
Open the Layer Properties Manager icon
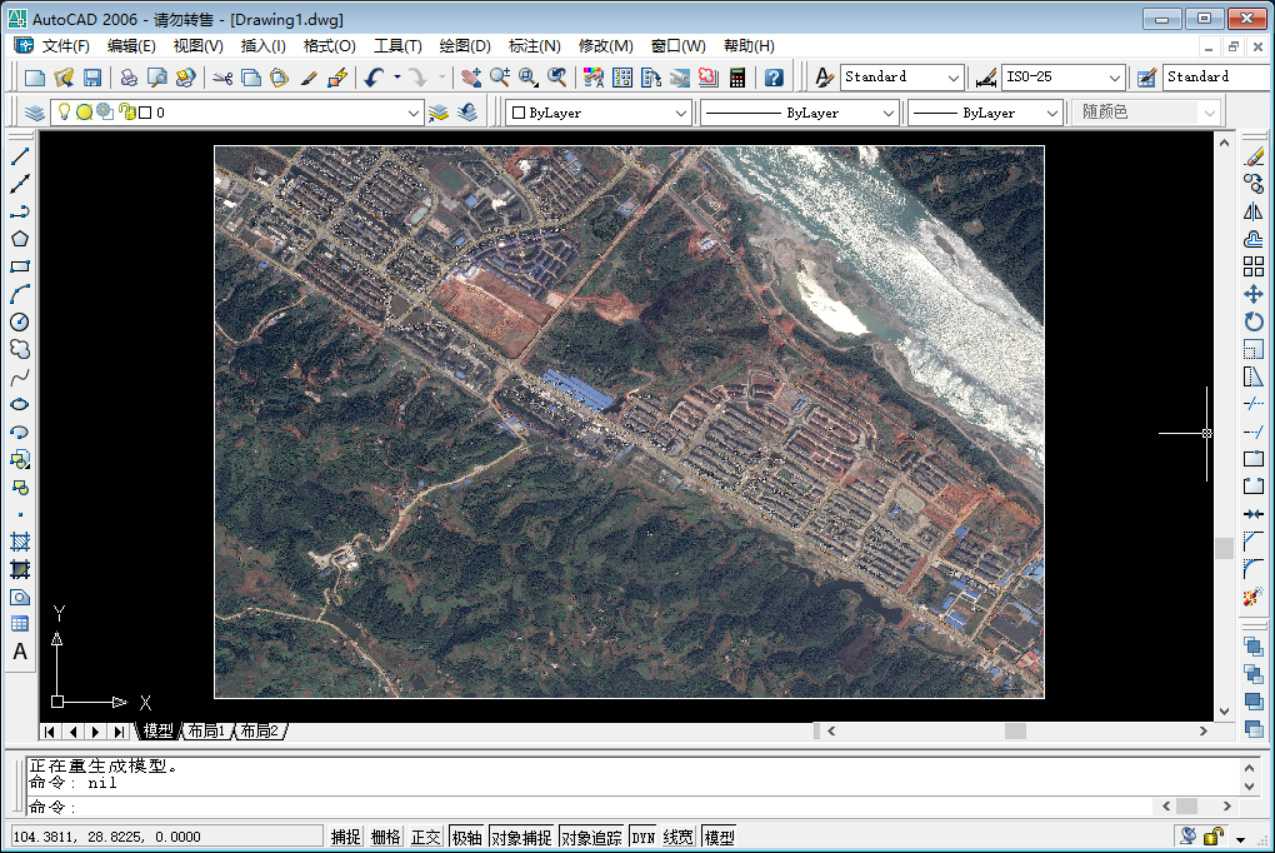[x=35, y=113]
